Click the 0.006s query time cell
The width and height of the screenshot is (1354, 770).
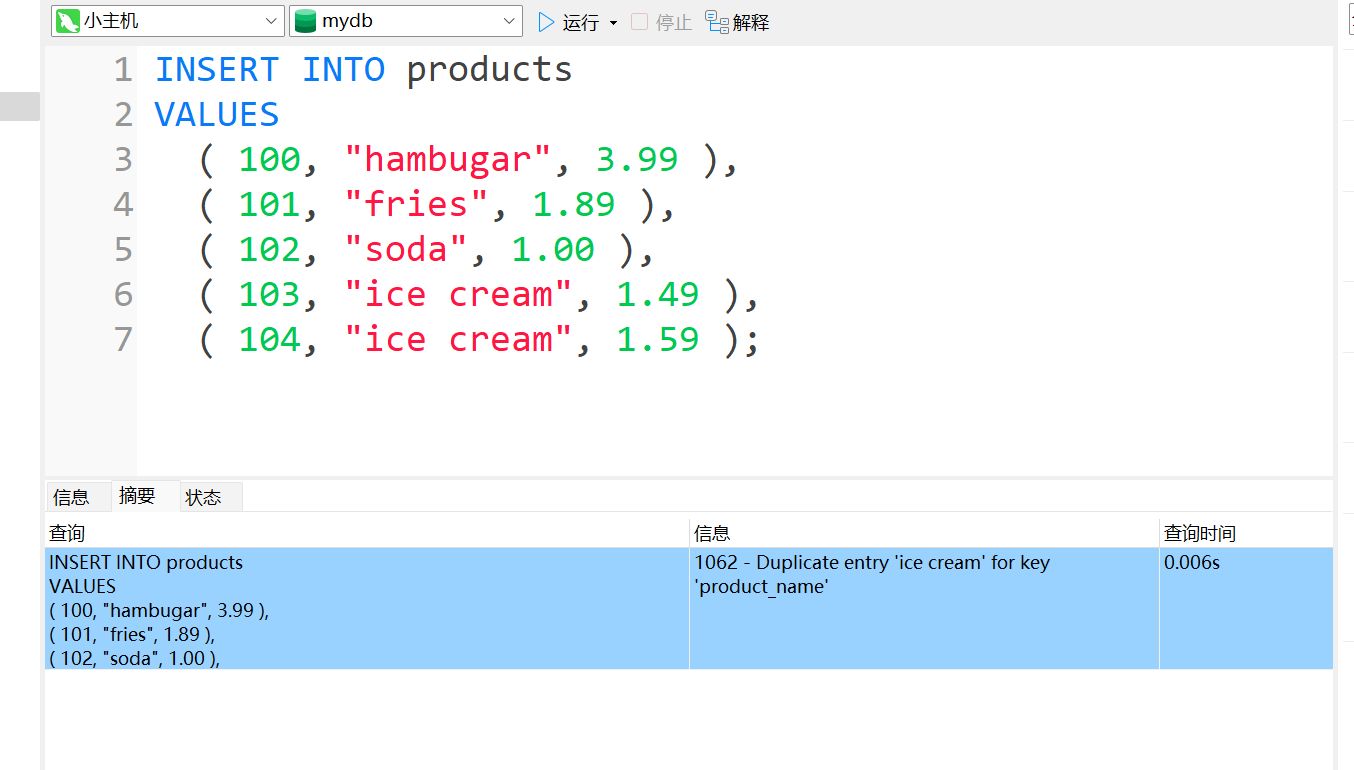[1191, 563]
